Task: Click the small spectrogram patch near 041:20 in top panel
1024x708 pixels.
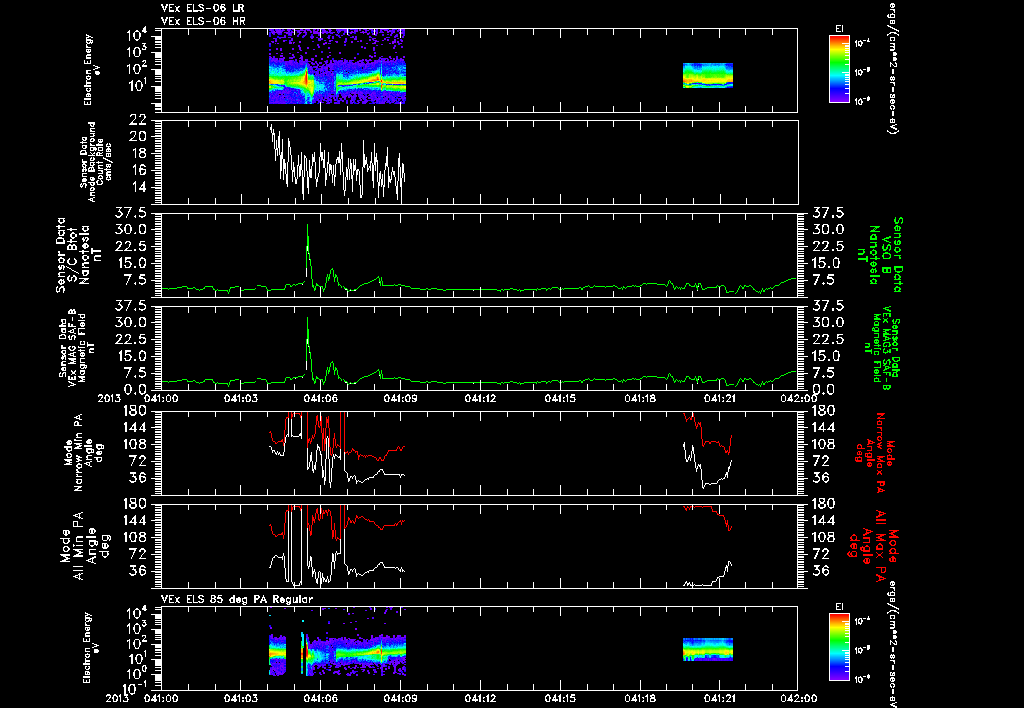Action: [708, 75]
